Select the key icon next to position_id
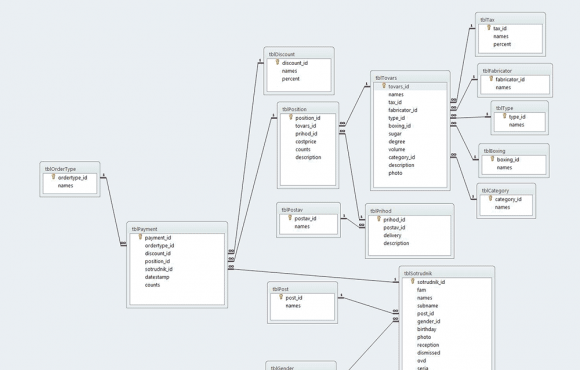Viewport: 580px width, 370px height. coord(291,117)
